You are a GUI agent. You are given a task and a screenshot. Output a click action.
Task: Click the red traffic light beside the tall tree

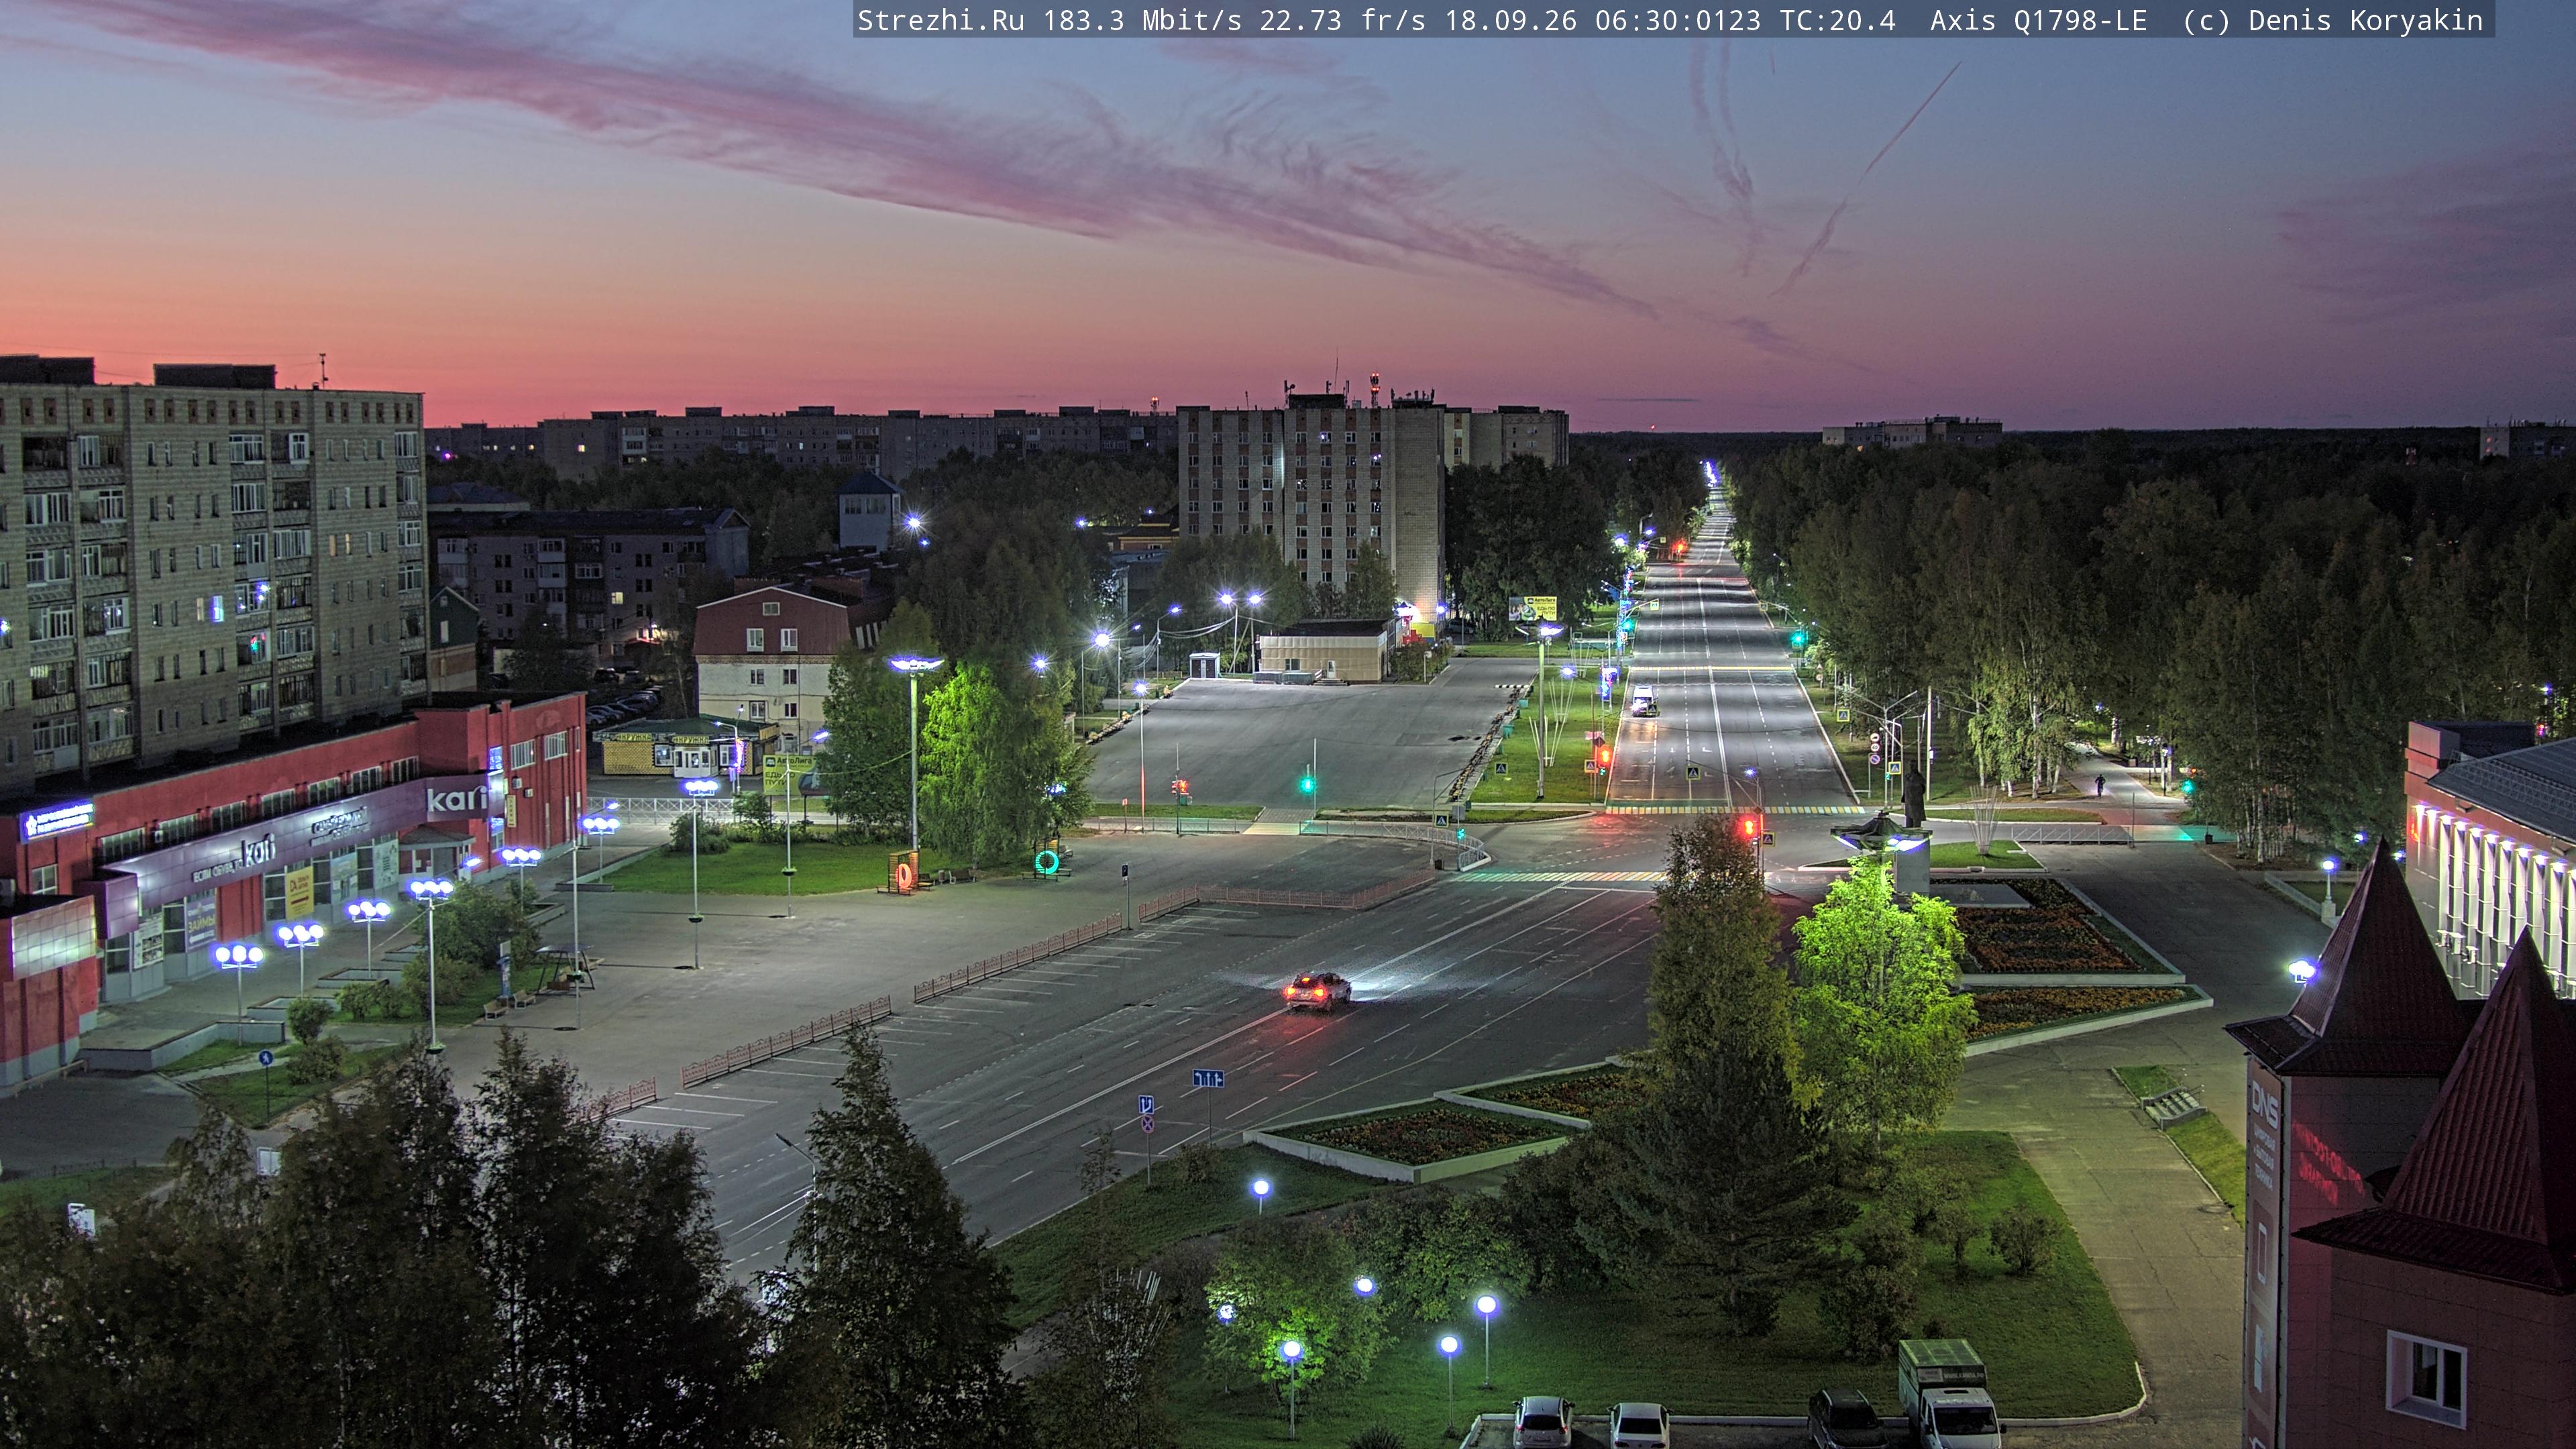[1749, 826]
